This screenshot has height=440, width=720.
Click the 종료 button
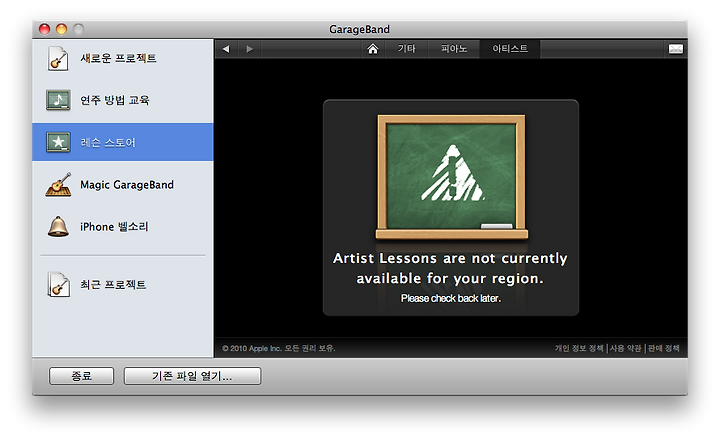81,376
